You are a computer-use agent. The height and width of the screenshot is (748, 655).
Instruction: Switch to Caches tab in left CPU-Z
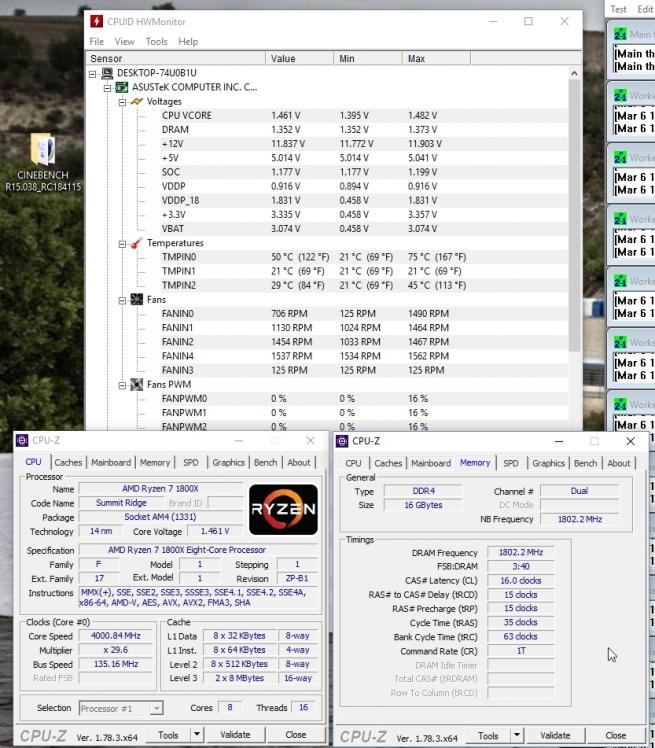click(68, 462)
